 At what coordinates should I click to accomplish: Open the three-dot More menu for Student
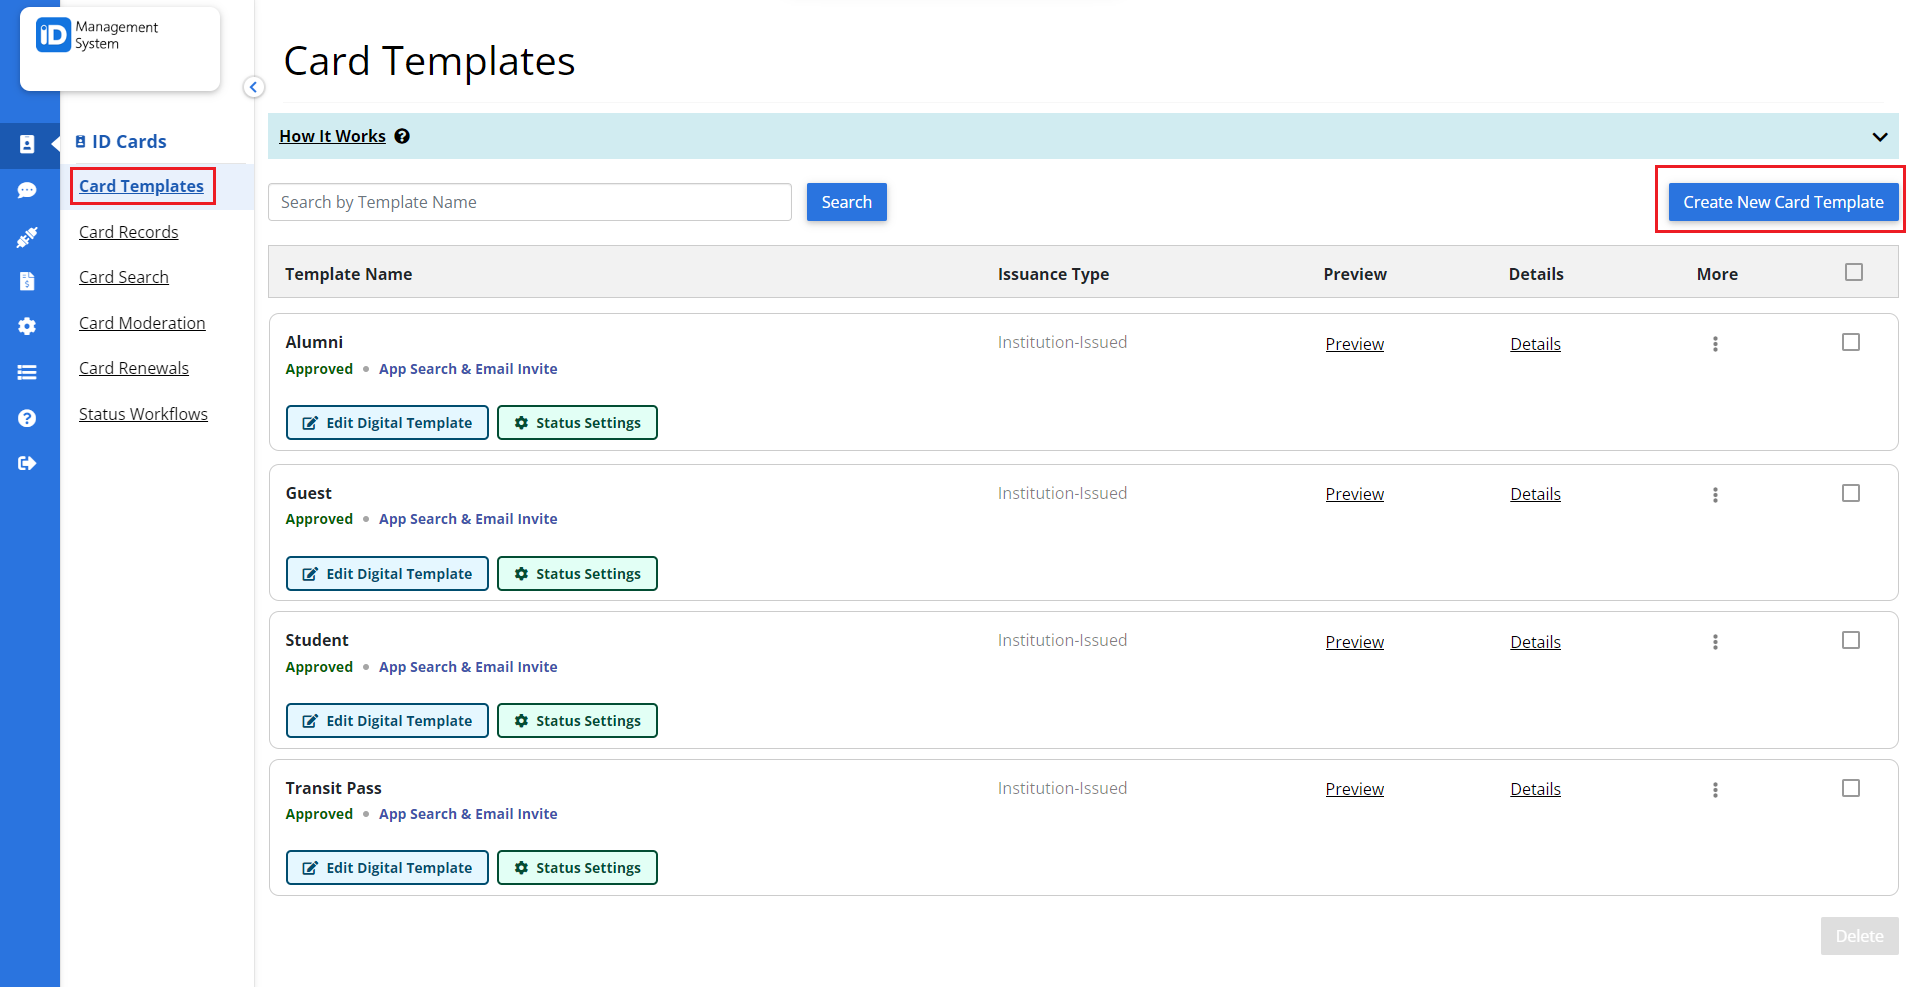1715,641
